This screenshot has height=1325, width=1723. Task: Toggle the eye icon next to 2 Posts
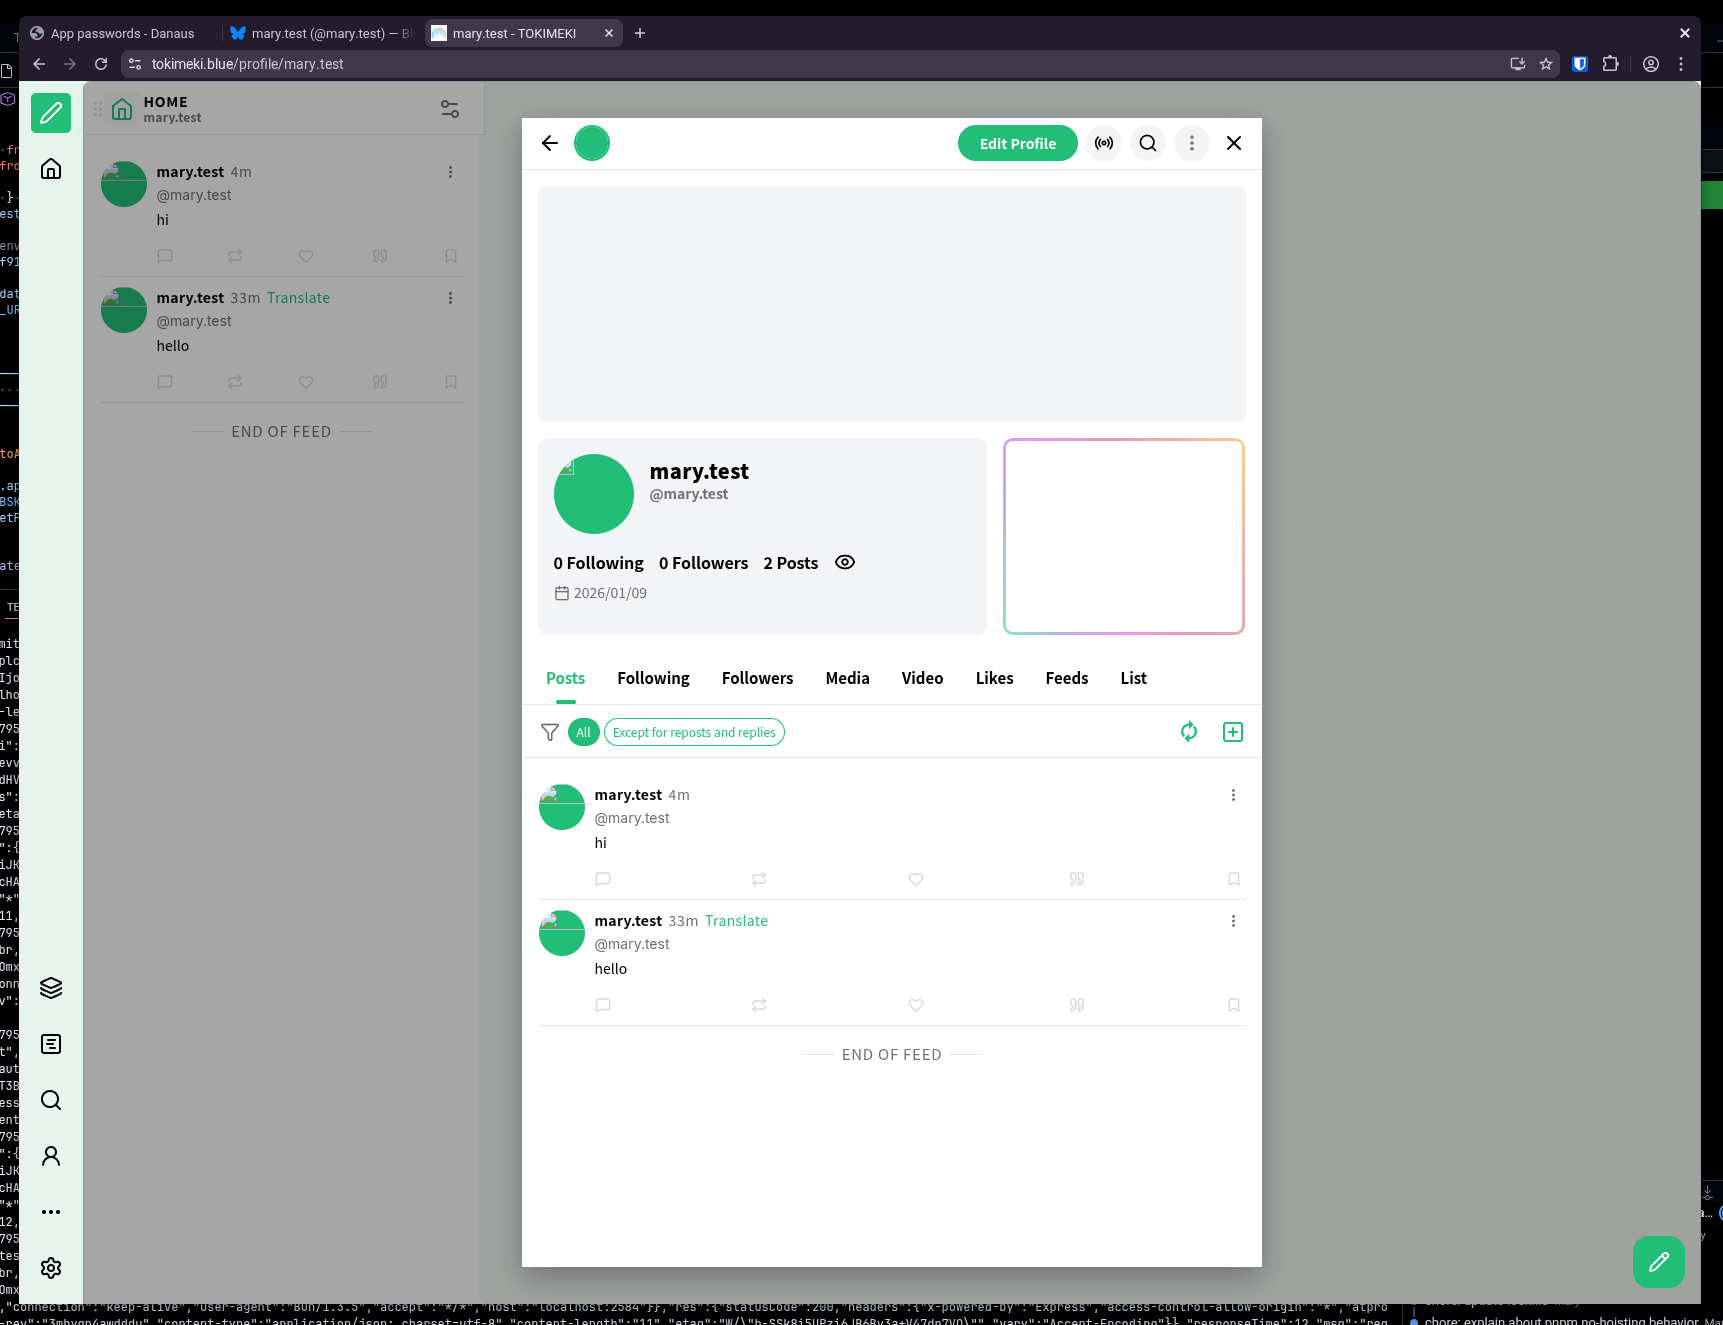(845, 562)
